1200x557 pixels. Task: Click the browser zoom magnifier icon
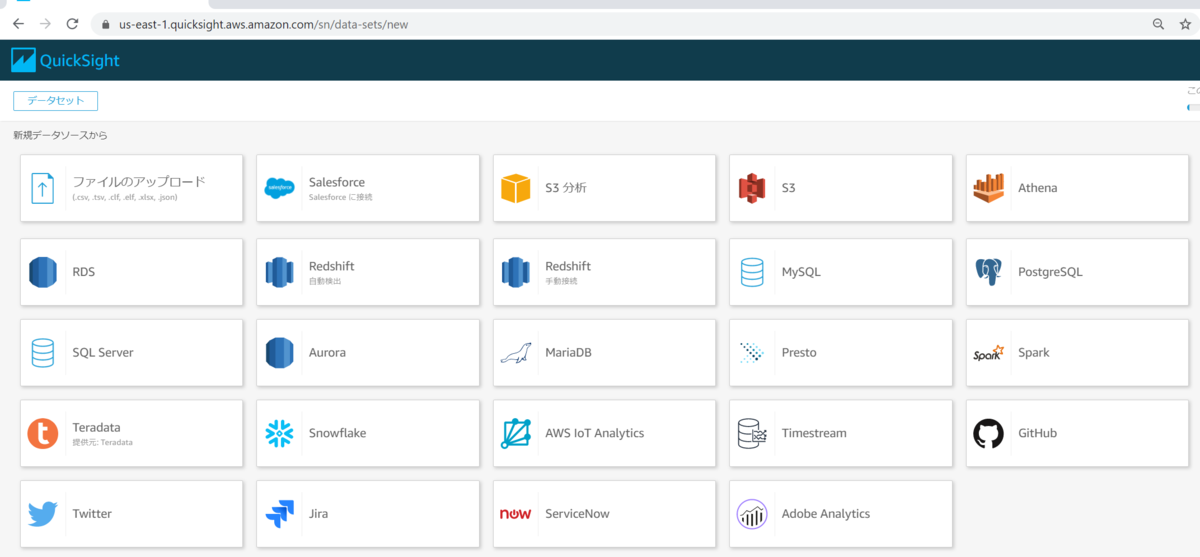(x=1158, y=24)
